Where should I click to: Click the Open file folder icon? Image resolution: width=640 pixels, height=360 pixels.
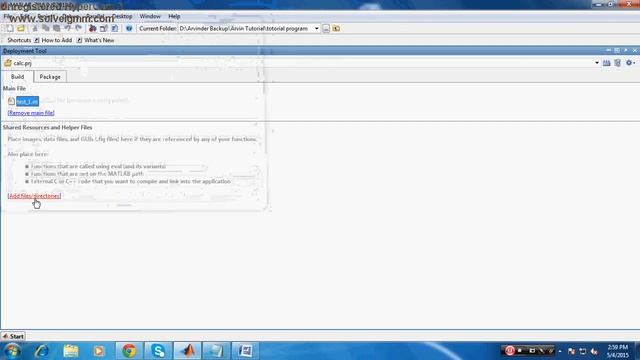[x=21, y=28]
